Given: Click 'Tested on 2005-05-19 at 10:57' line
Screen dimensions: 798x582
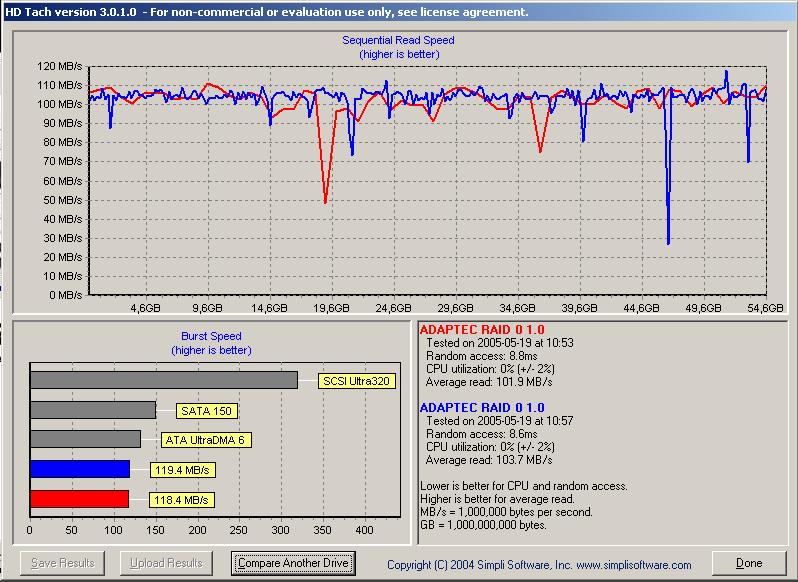Looking at the screenshot, I should [500, 421].
